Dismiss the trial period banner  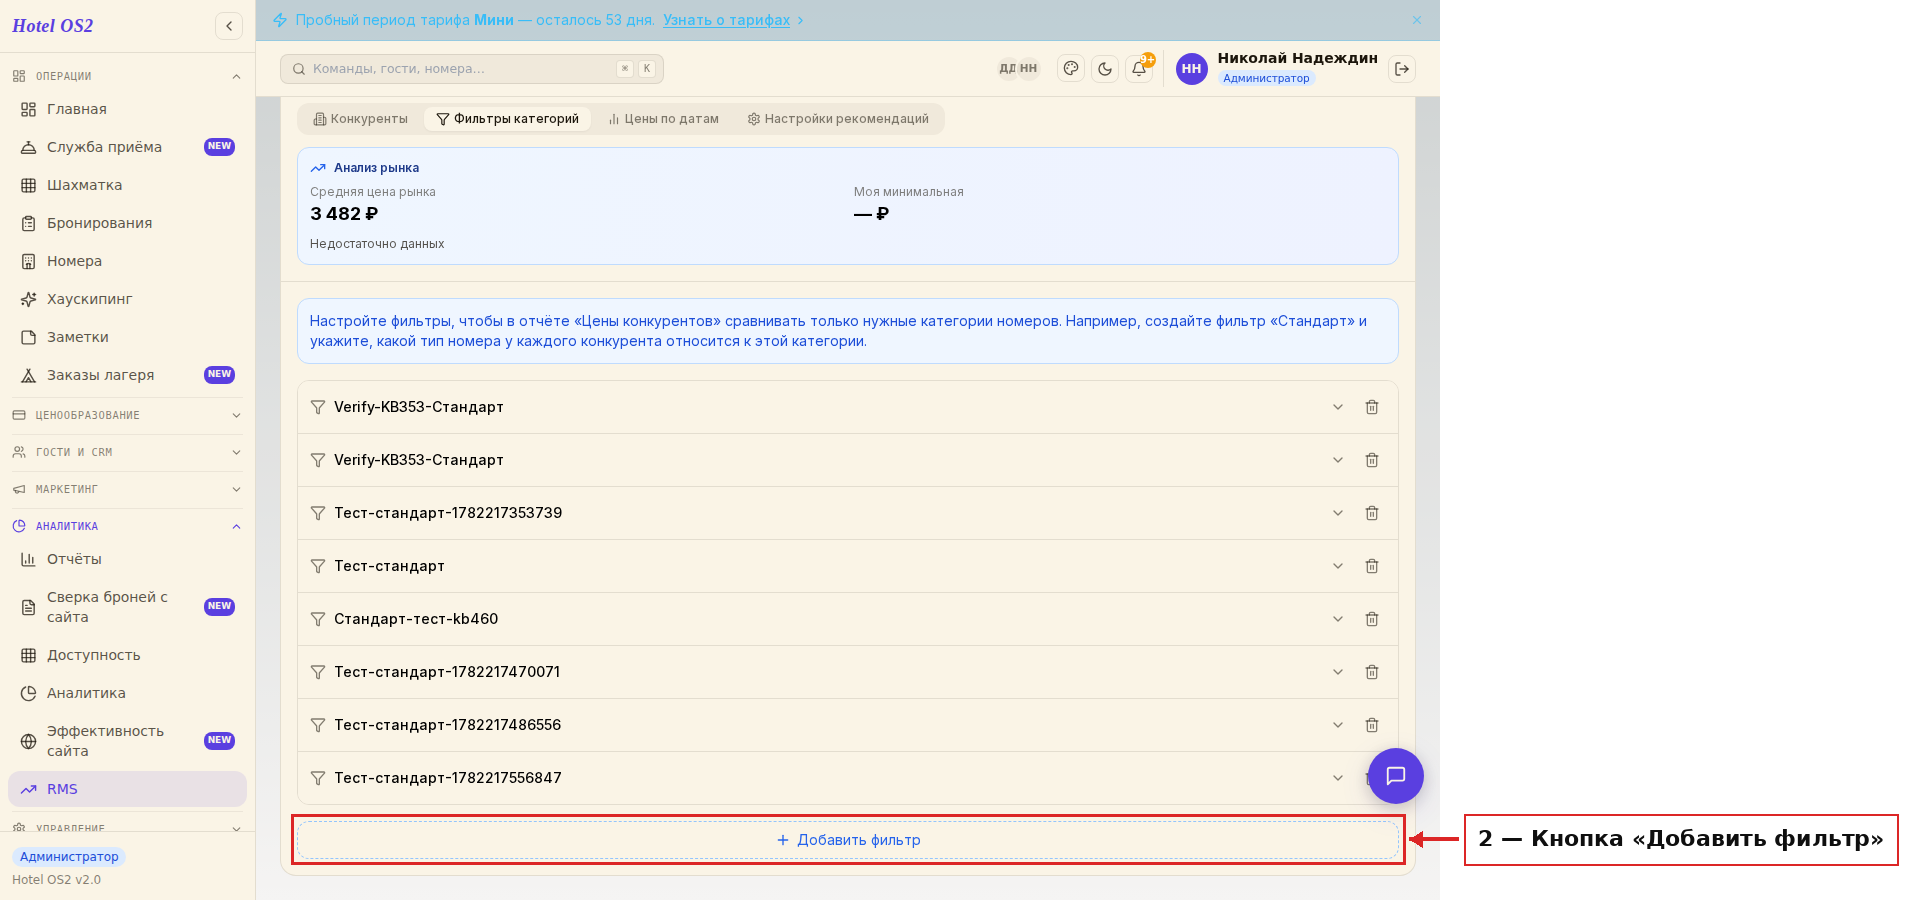click(x=1417, y=20)
